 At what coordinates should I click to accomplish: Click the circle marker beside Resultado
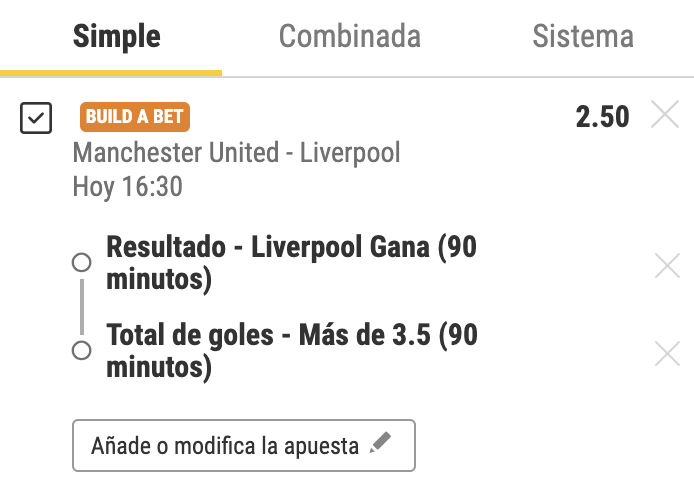tap(82, 263)
